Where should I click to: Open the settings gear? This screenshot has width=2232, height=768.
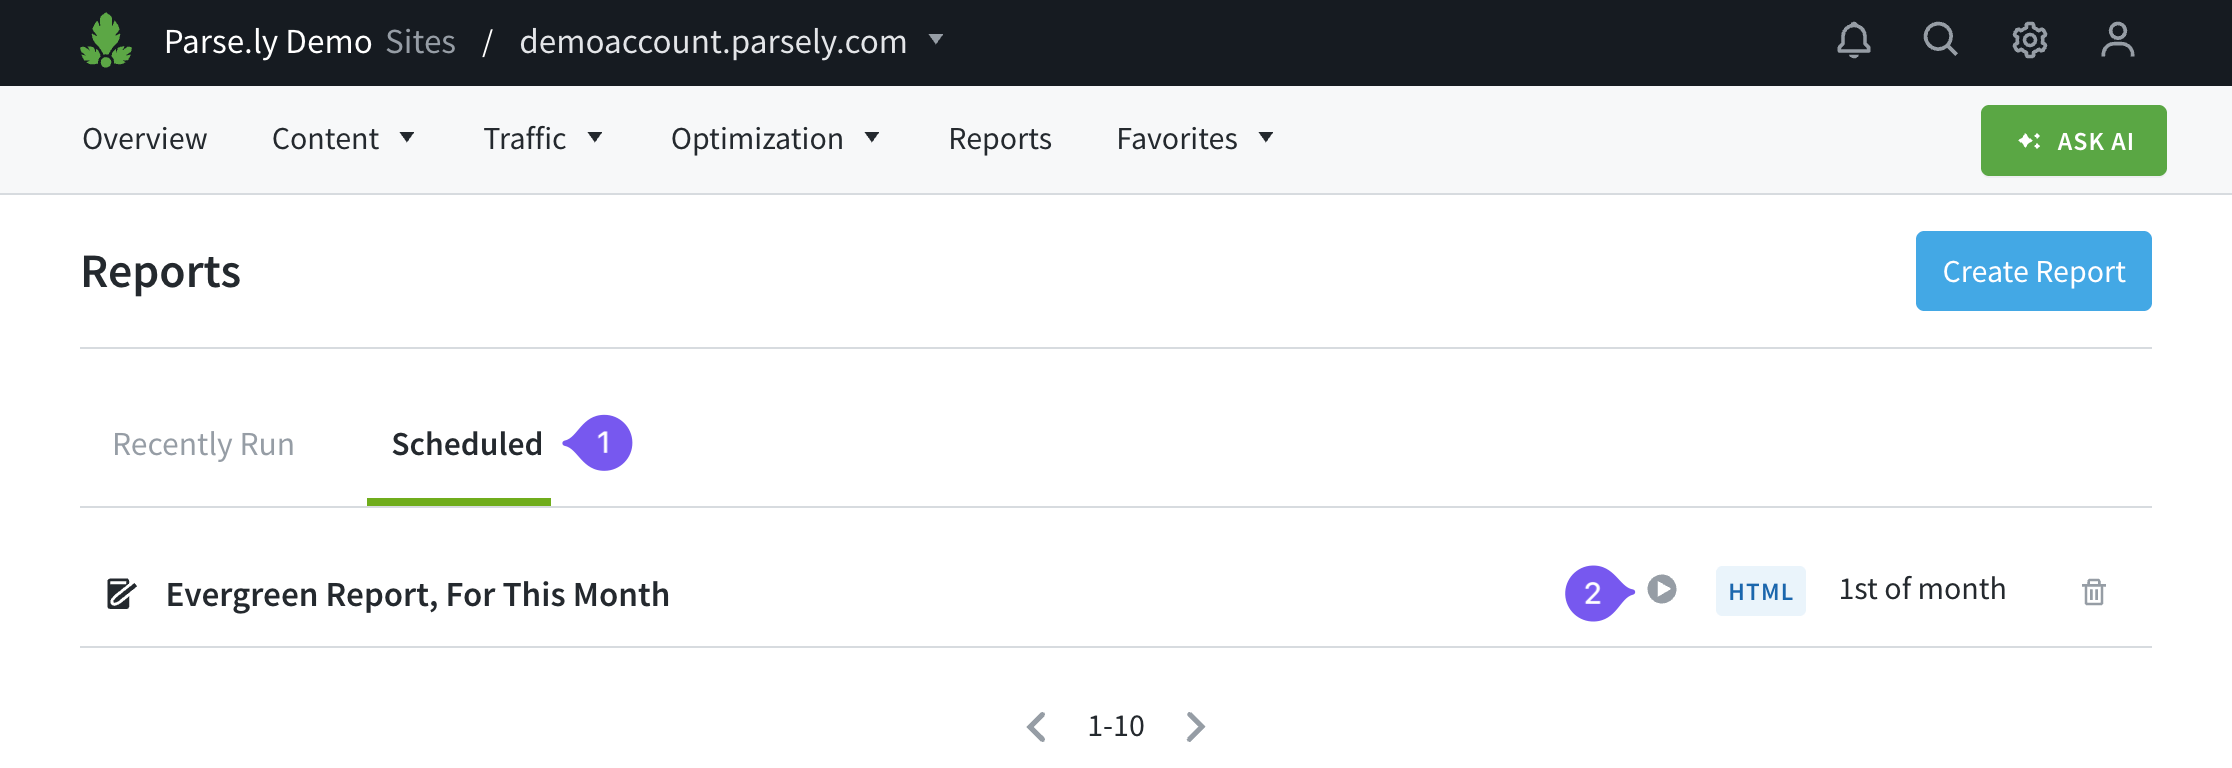point(2029,41)
